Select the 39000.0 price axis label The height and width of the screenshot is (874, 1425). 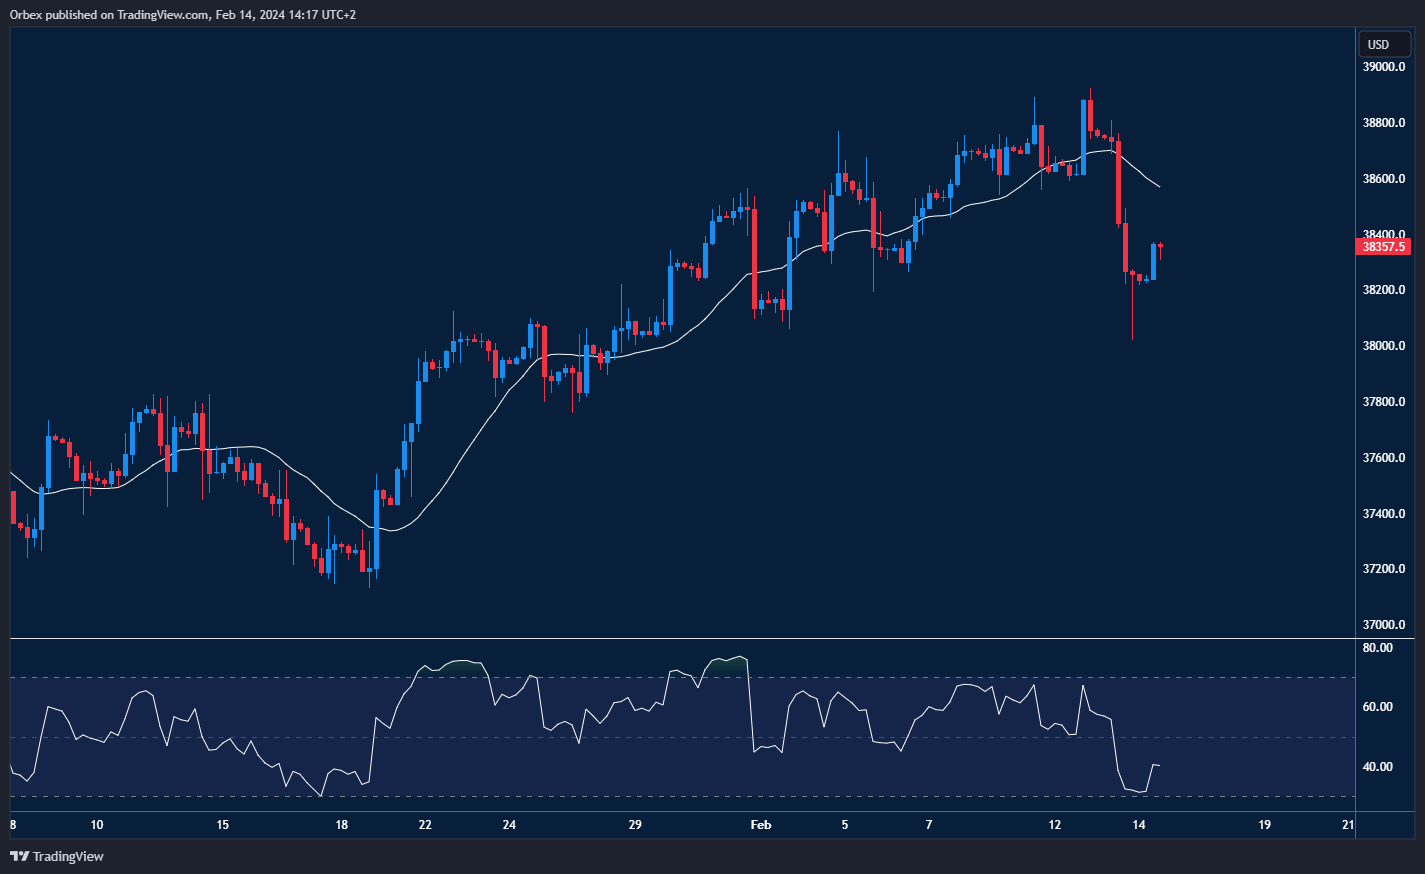1384,67
